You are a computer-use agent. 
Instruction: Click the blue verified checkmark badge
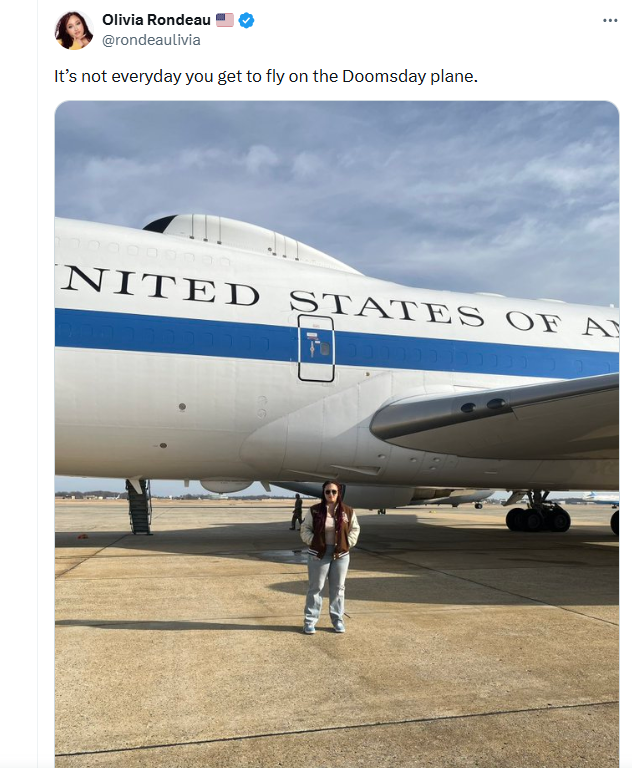pos(246,20)
